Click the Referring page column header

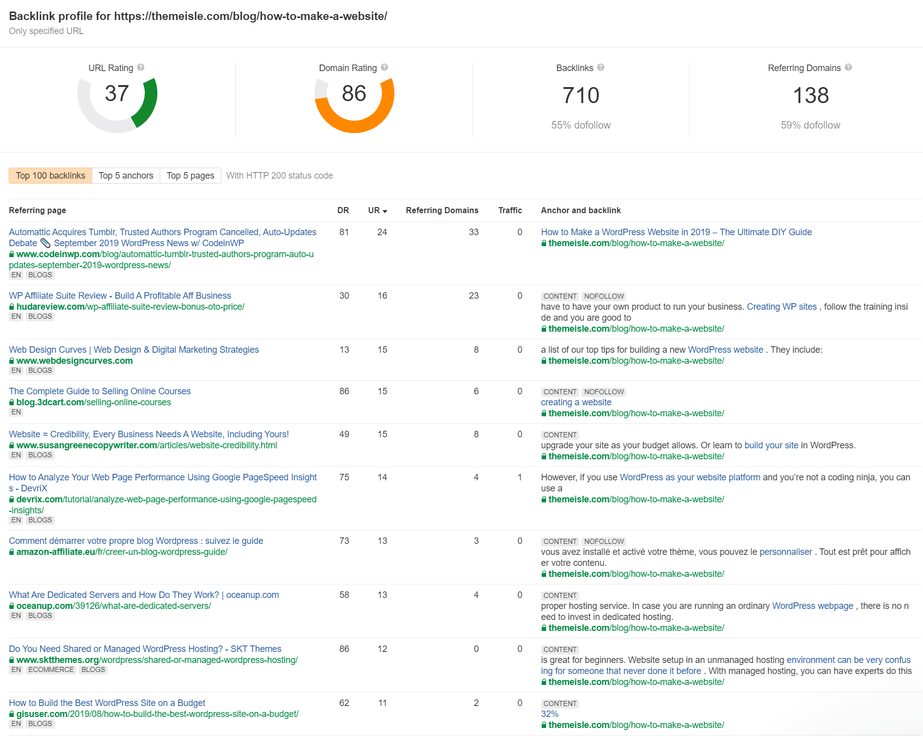coord(37,210)
